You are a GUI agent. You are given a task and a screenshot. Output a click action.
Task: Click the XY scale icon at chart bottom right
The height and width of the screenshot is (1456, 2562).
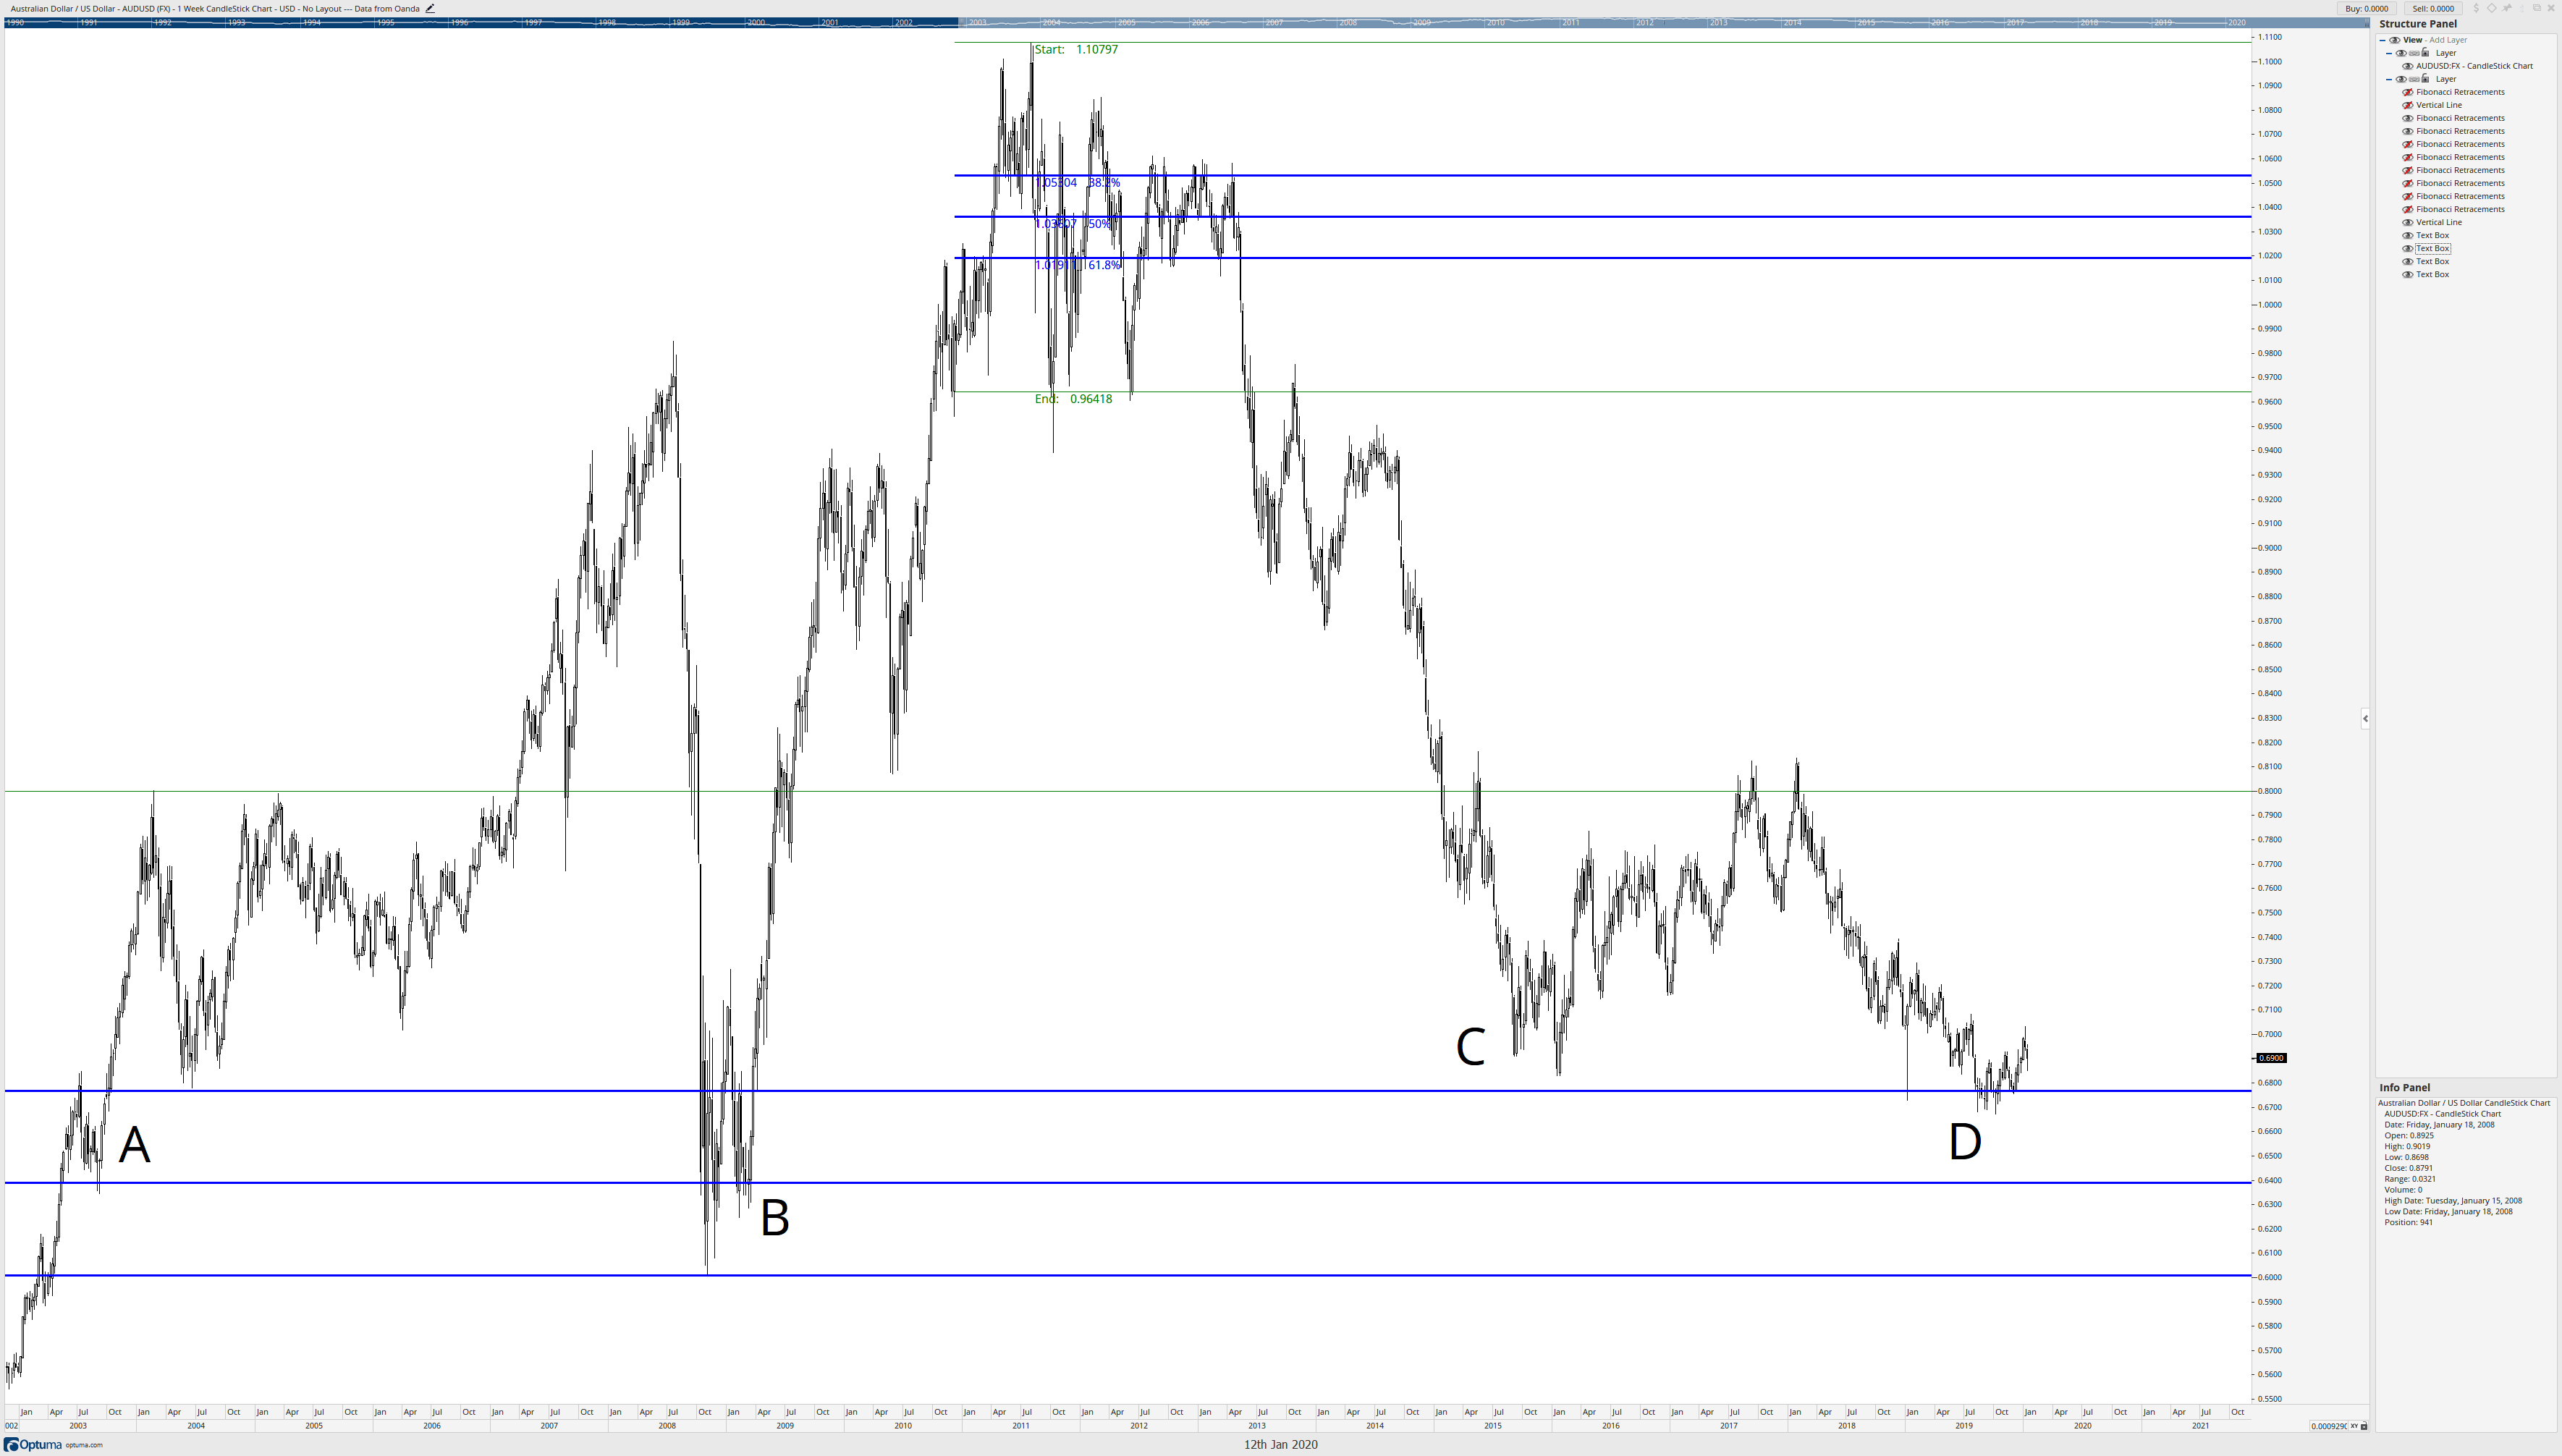tap(2354, 1426)
